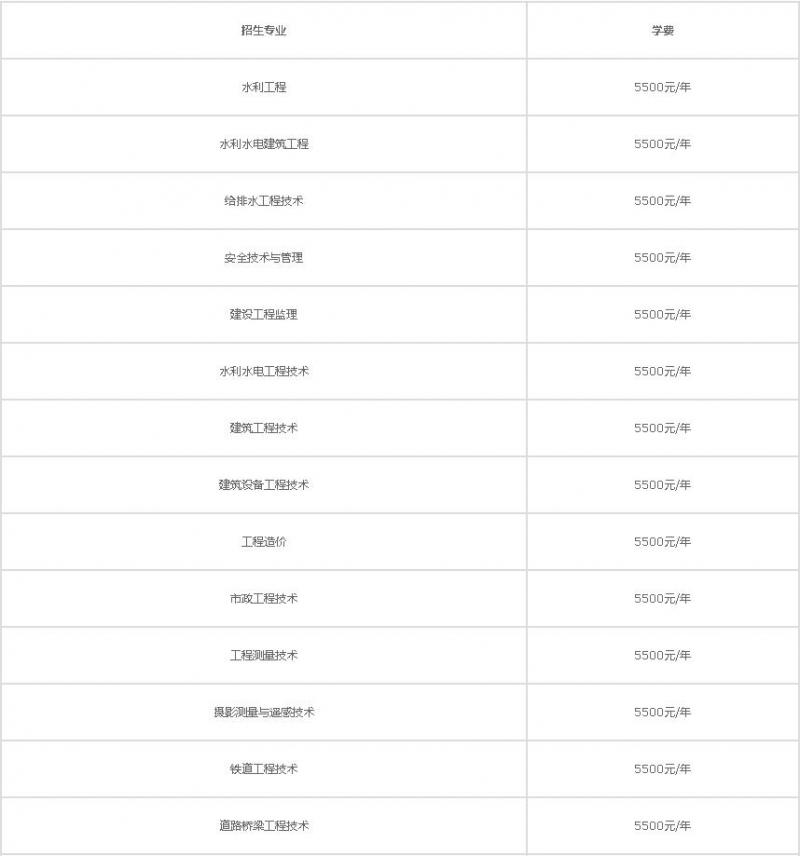Click the 工程造价 major cell
Viewport: 800px width, 856px height.
click(264, 542)
